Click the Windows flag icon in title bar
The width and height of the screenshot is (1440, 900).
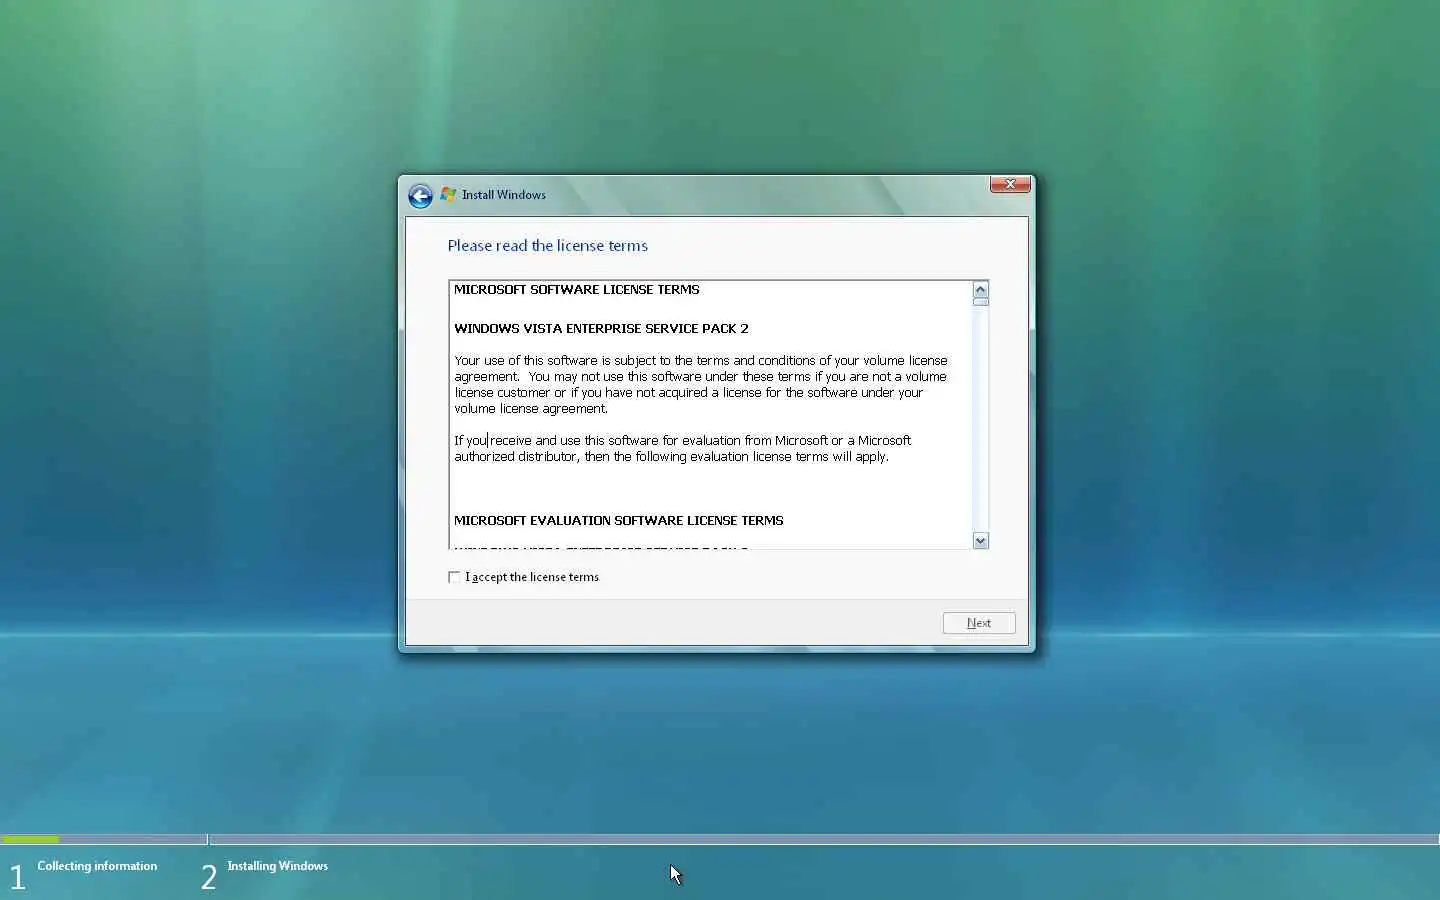[448, 194]
